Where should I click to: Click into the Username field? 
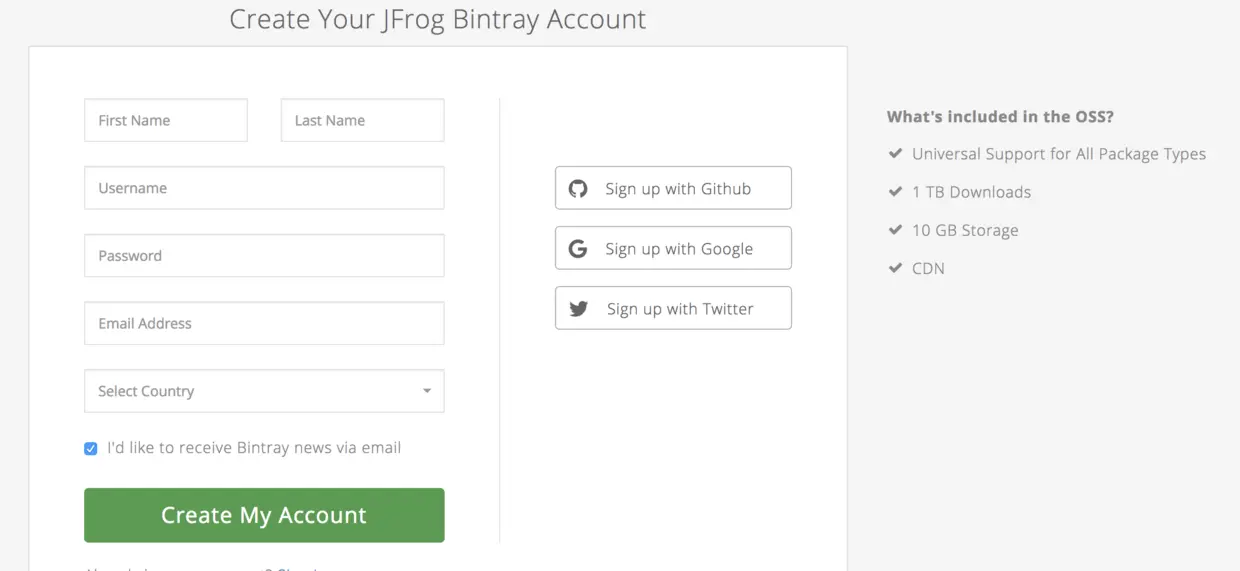coord(264,188)
